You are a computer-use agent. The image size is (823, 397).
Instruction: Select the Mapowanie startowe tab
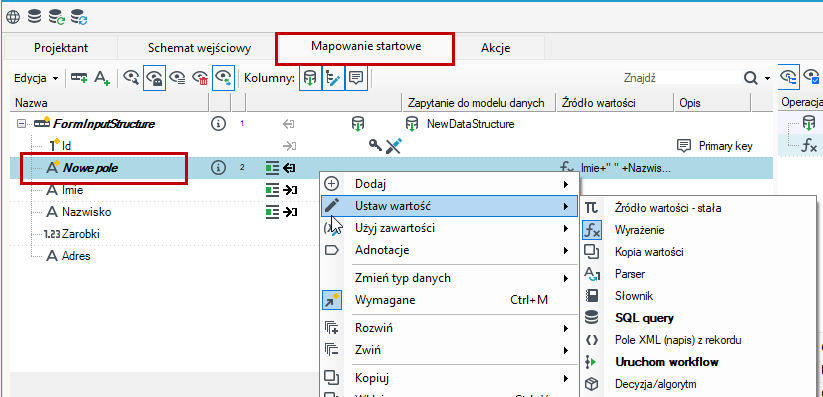coord(366,46)
